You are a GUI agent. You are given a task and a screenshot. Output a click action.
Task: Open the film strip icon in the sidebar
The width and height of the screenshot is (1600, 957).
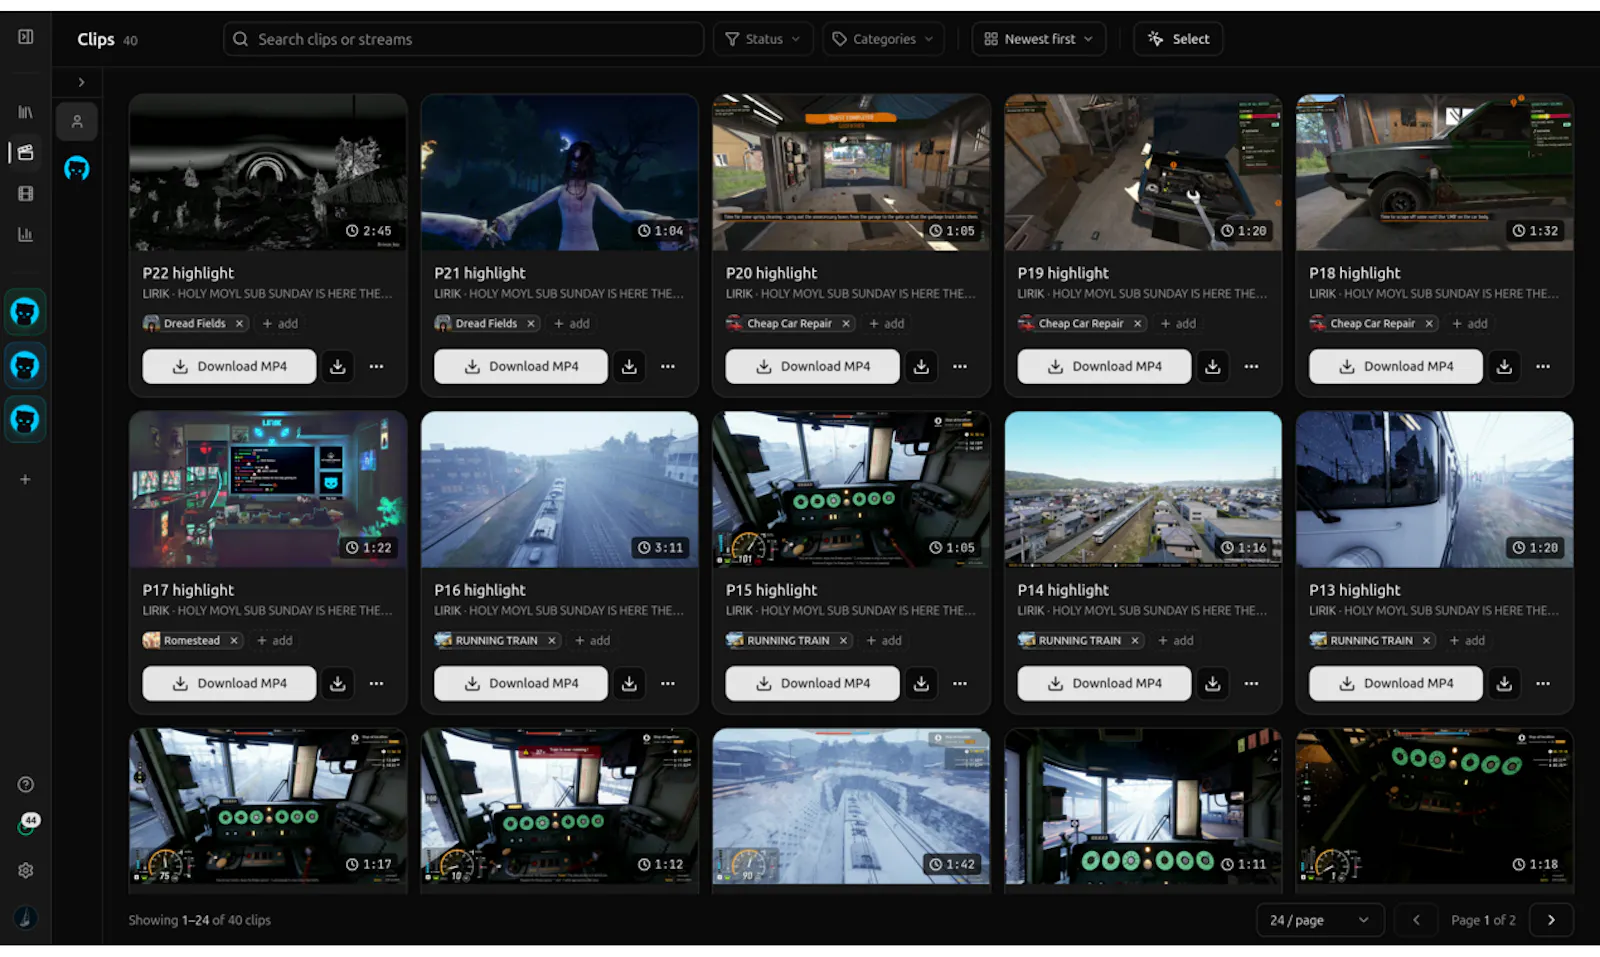point(26,194)
